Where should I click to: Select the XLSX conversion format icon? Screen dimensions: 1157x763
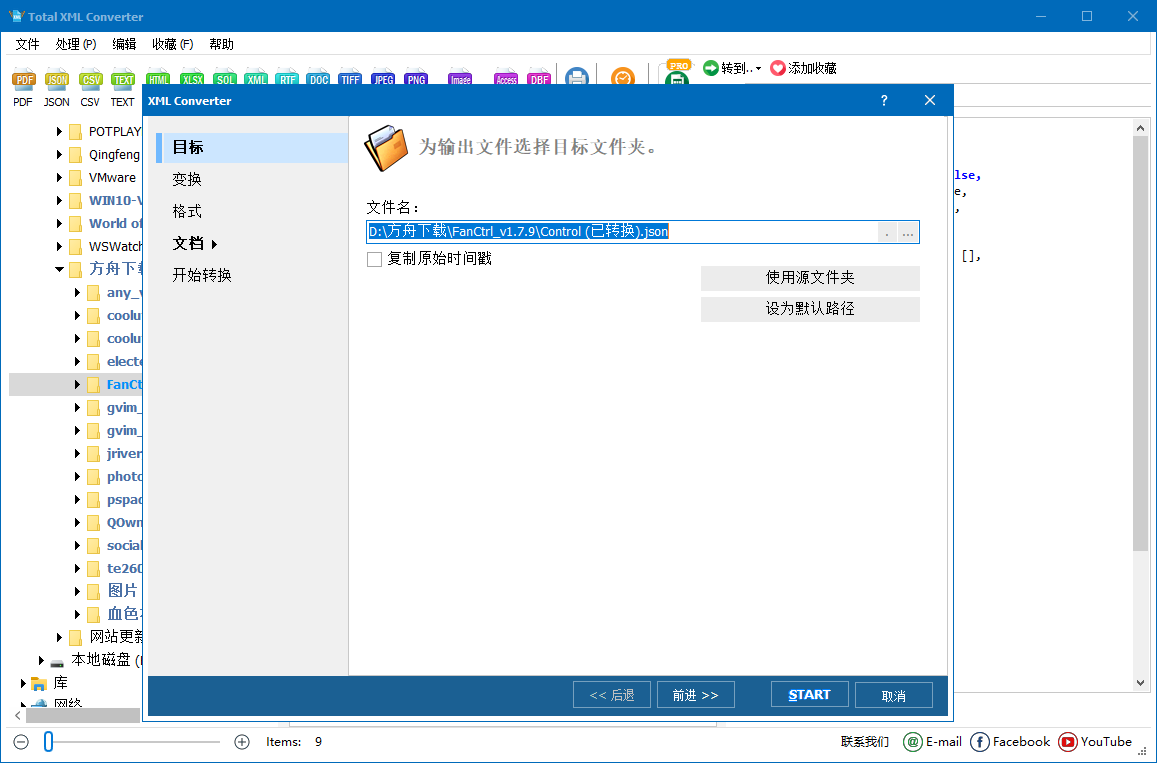(x=191, y=78)
